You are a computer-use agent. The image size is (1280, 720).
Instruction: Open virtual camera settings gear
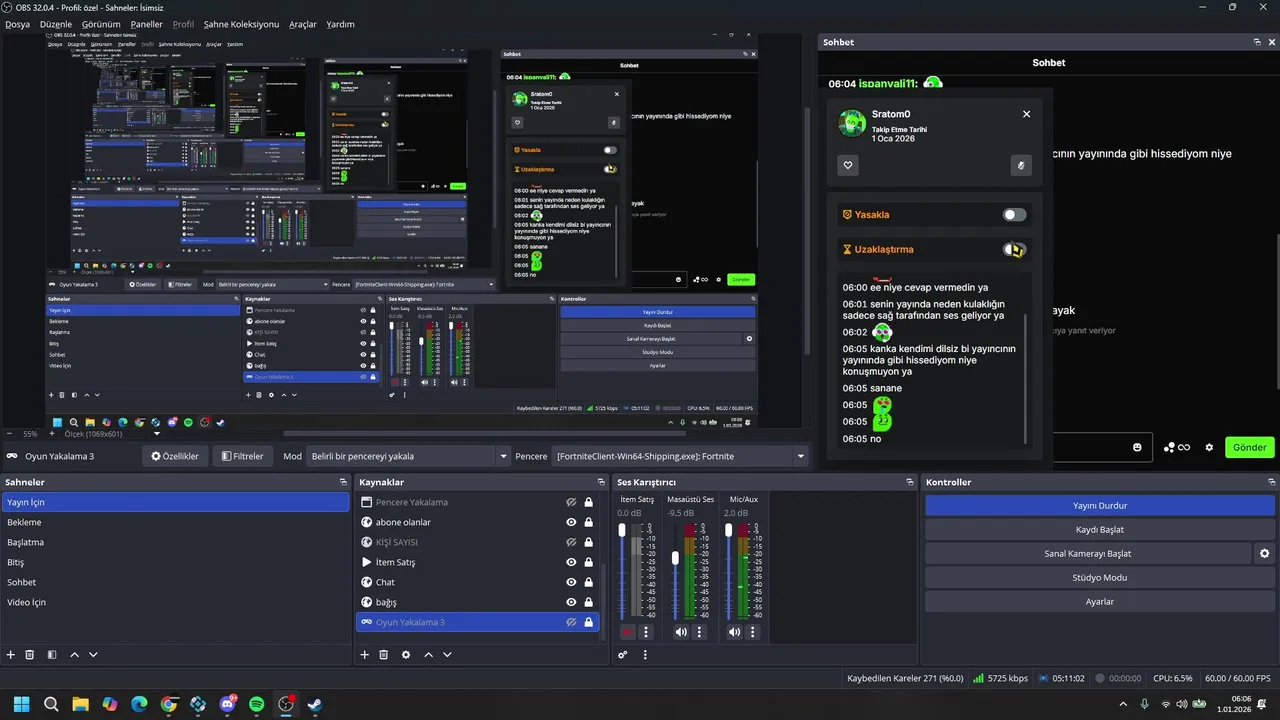(1265, 554)
